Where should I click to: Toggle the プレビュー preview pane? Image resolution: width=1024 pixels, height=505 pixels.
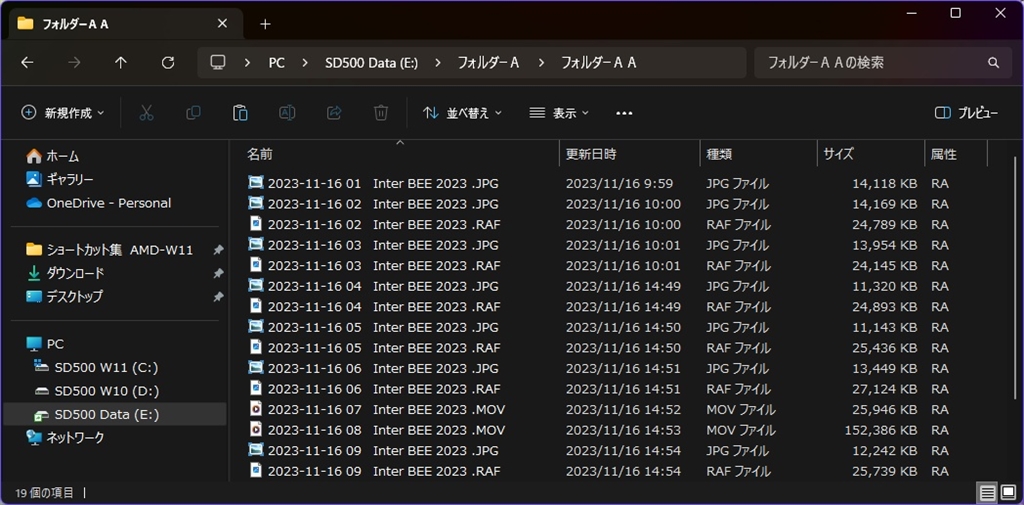(966, 113)
